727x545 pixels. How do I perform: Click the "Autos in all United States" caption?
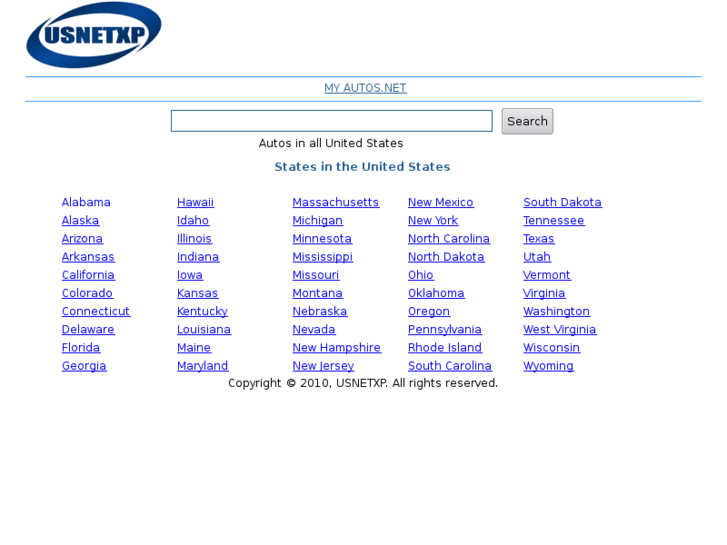[x=331, y=143]
